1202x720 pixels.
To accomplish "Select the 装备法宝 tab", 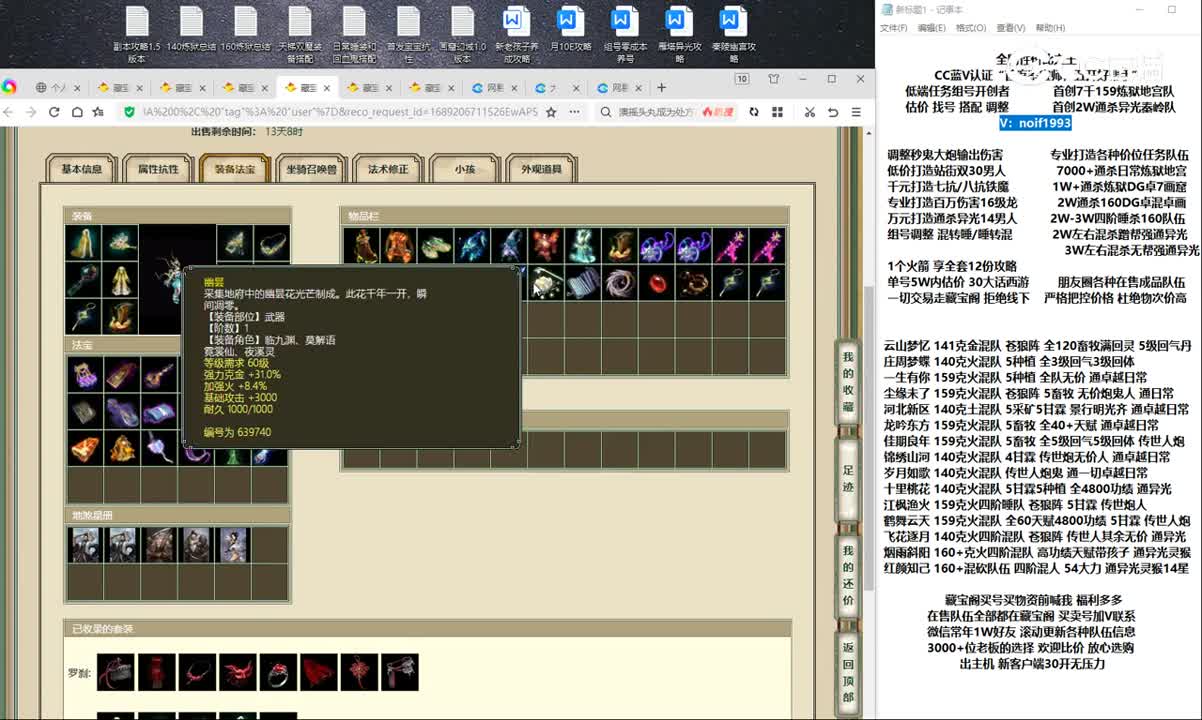I will (x=234, y=169).
